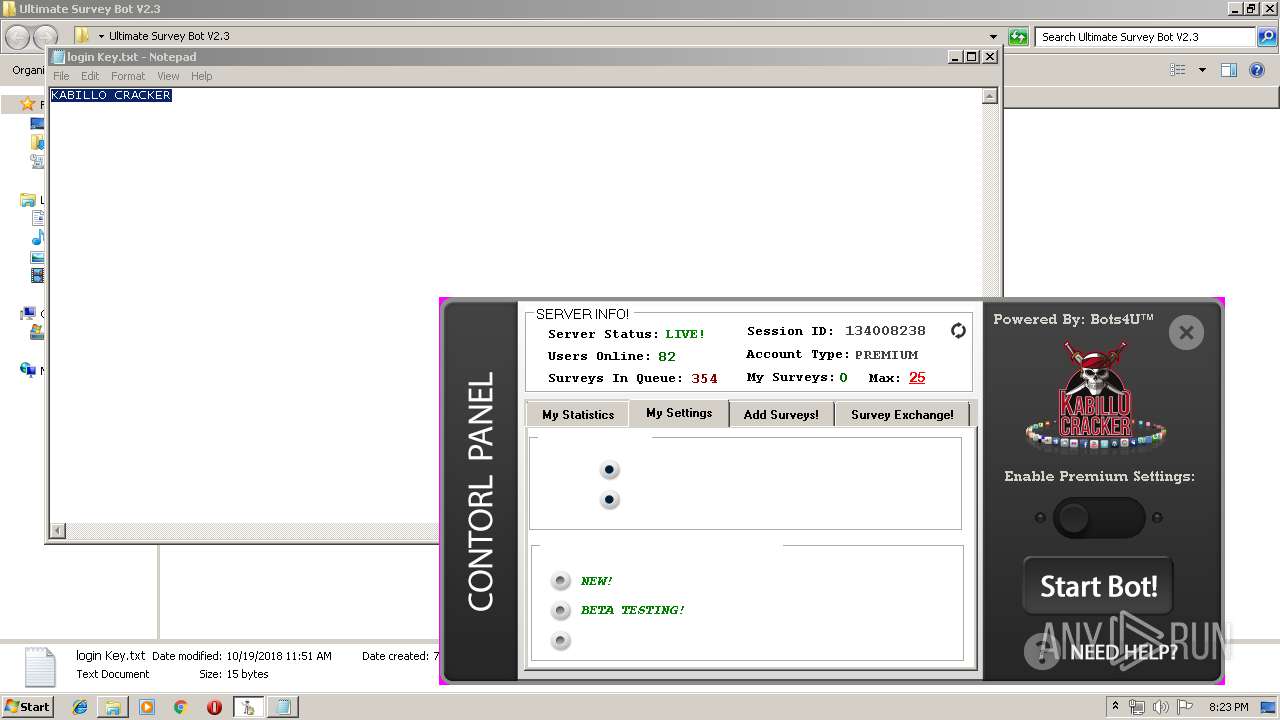Click the Start Bot! button

tap(1098, 586)
